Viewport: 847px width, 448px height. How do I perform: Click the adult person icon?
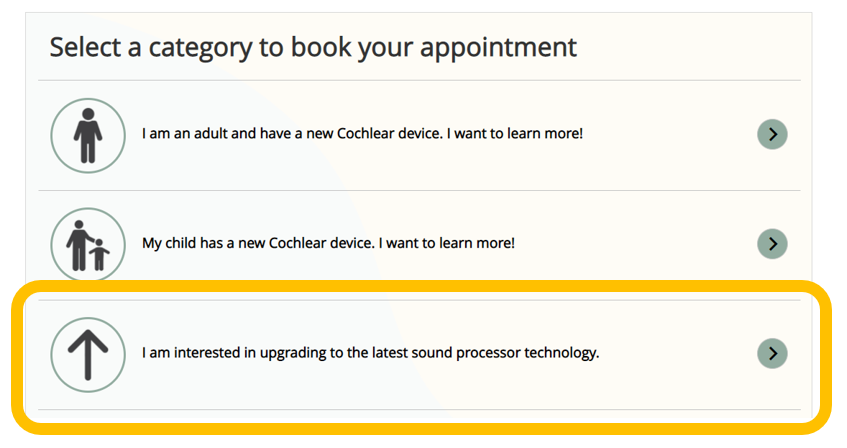click(88, 136)
